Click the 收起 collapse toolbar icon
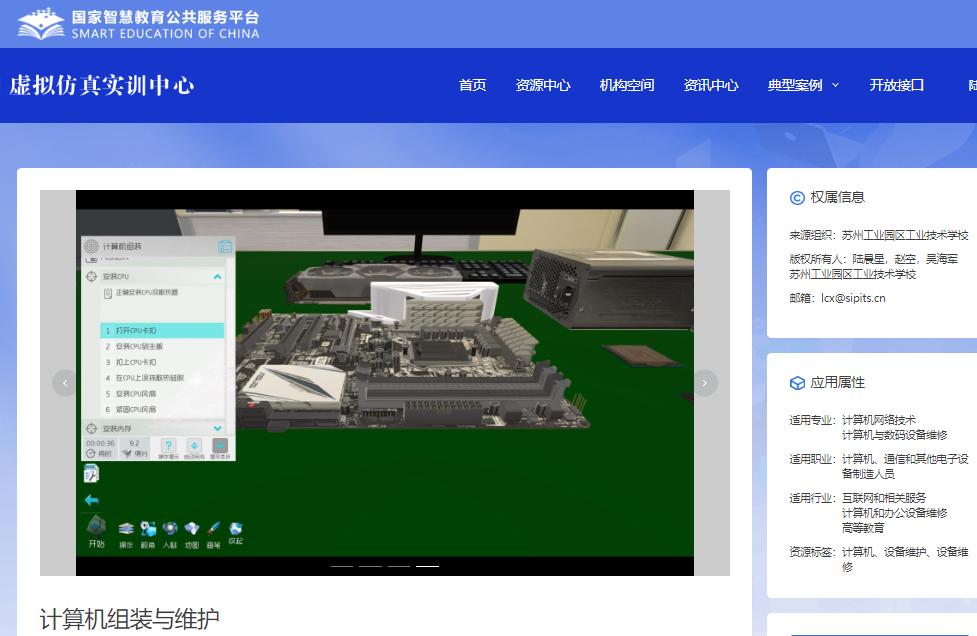Viewport: 977px width, 636px height. point(236,530)
